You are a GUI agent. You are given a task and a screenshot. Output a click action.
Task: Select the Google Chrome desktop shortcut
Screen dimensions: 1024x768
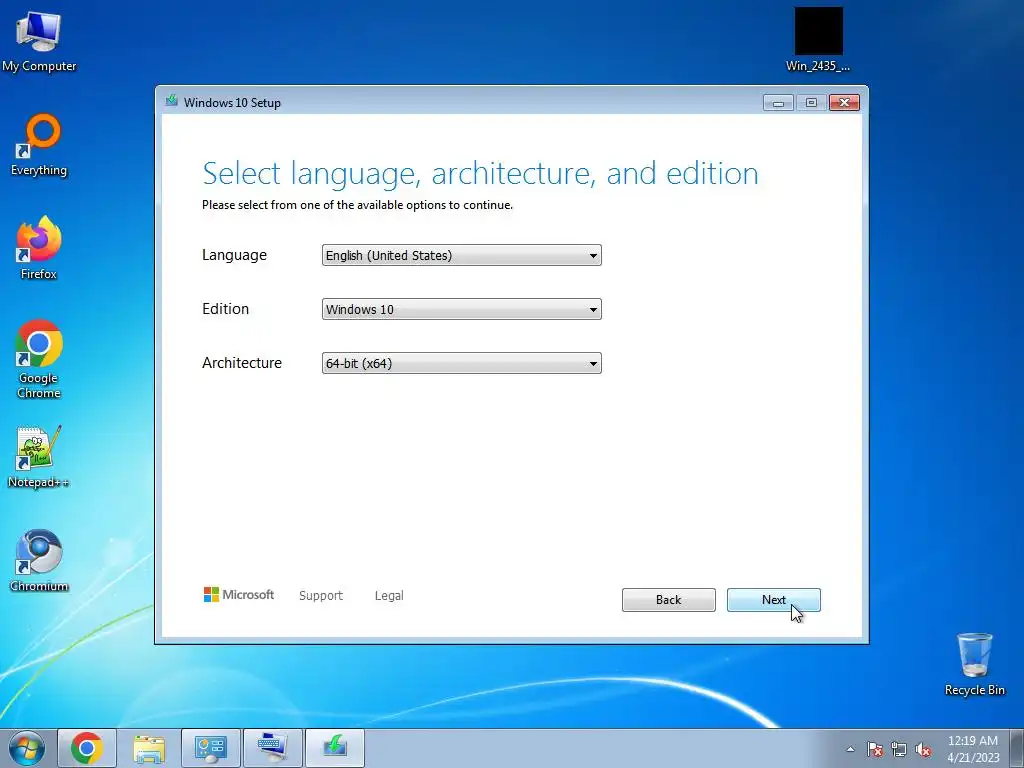pyautogui.click(x=39, y=359)
